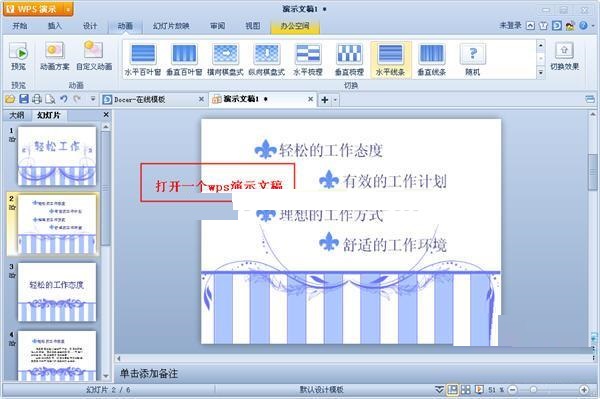Viewport: 600px width, 399px height.
Task: Click the skin shirt icon in title bar
Action: pos(543,26)
